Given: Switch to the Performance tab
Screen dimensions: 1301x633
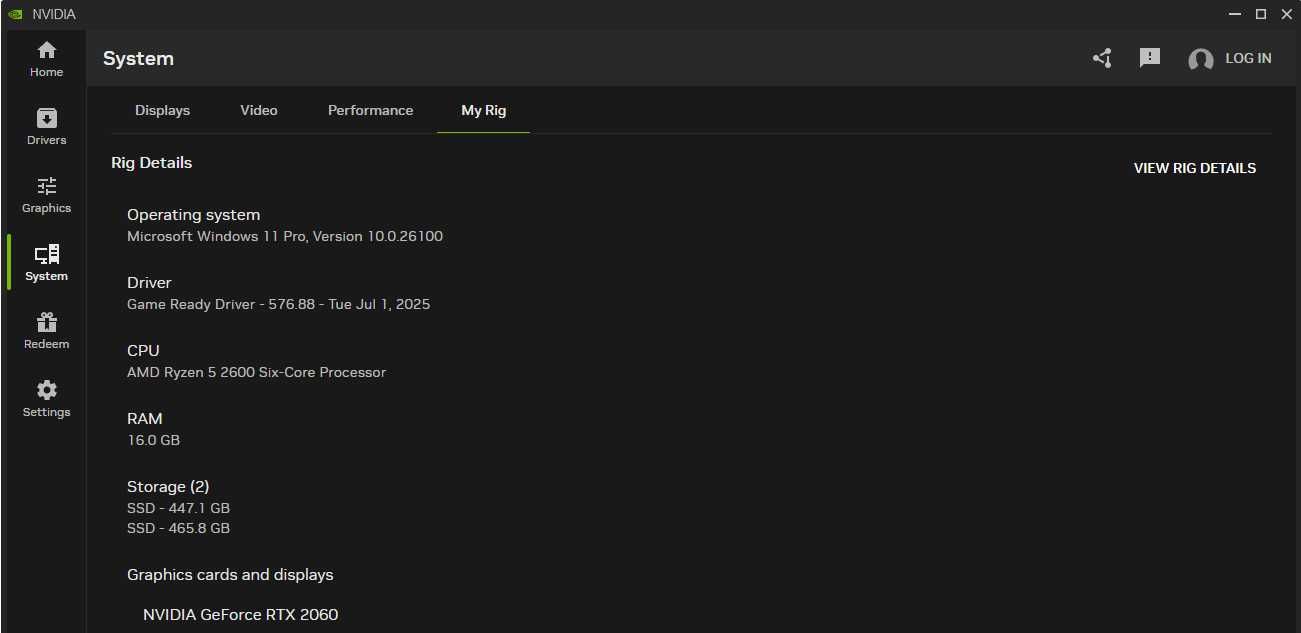Looking at the screenshot, I should [370, 110].
